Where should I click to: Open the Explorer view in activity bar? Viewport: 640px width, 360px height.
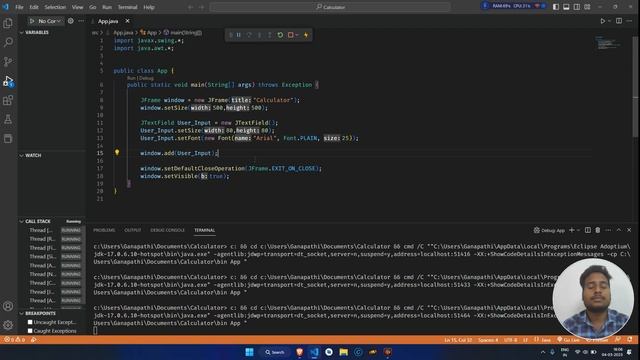[x=8, y=23]
